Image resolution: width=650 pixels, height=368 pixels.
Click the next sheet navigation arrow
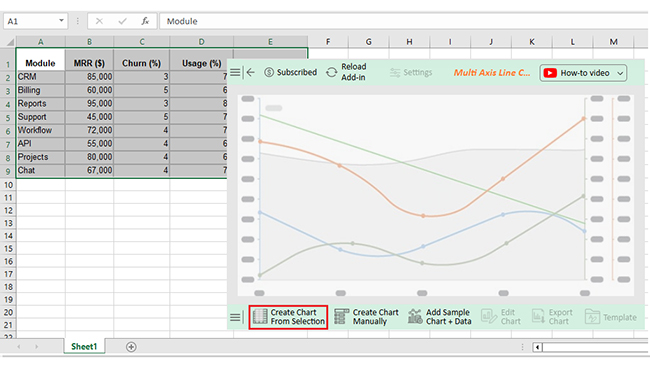tap(36, 346)
